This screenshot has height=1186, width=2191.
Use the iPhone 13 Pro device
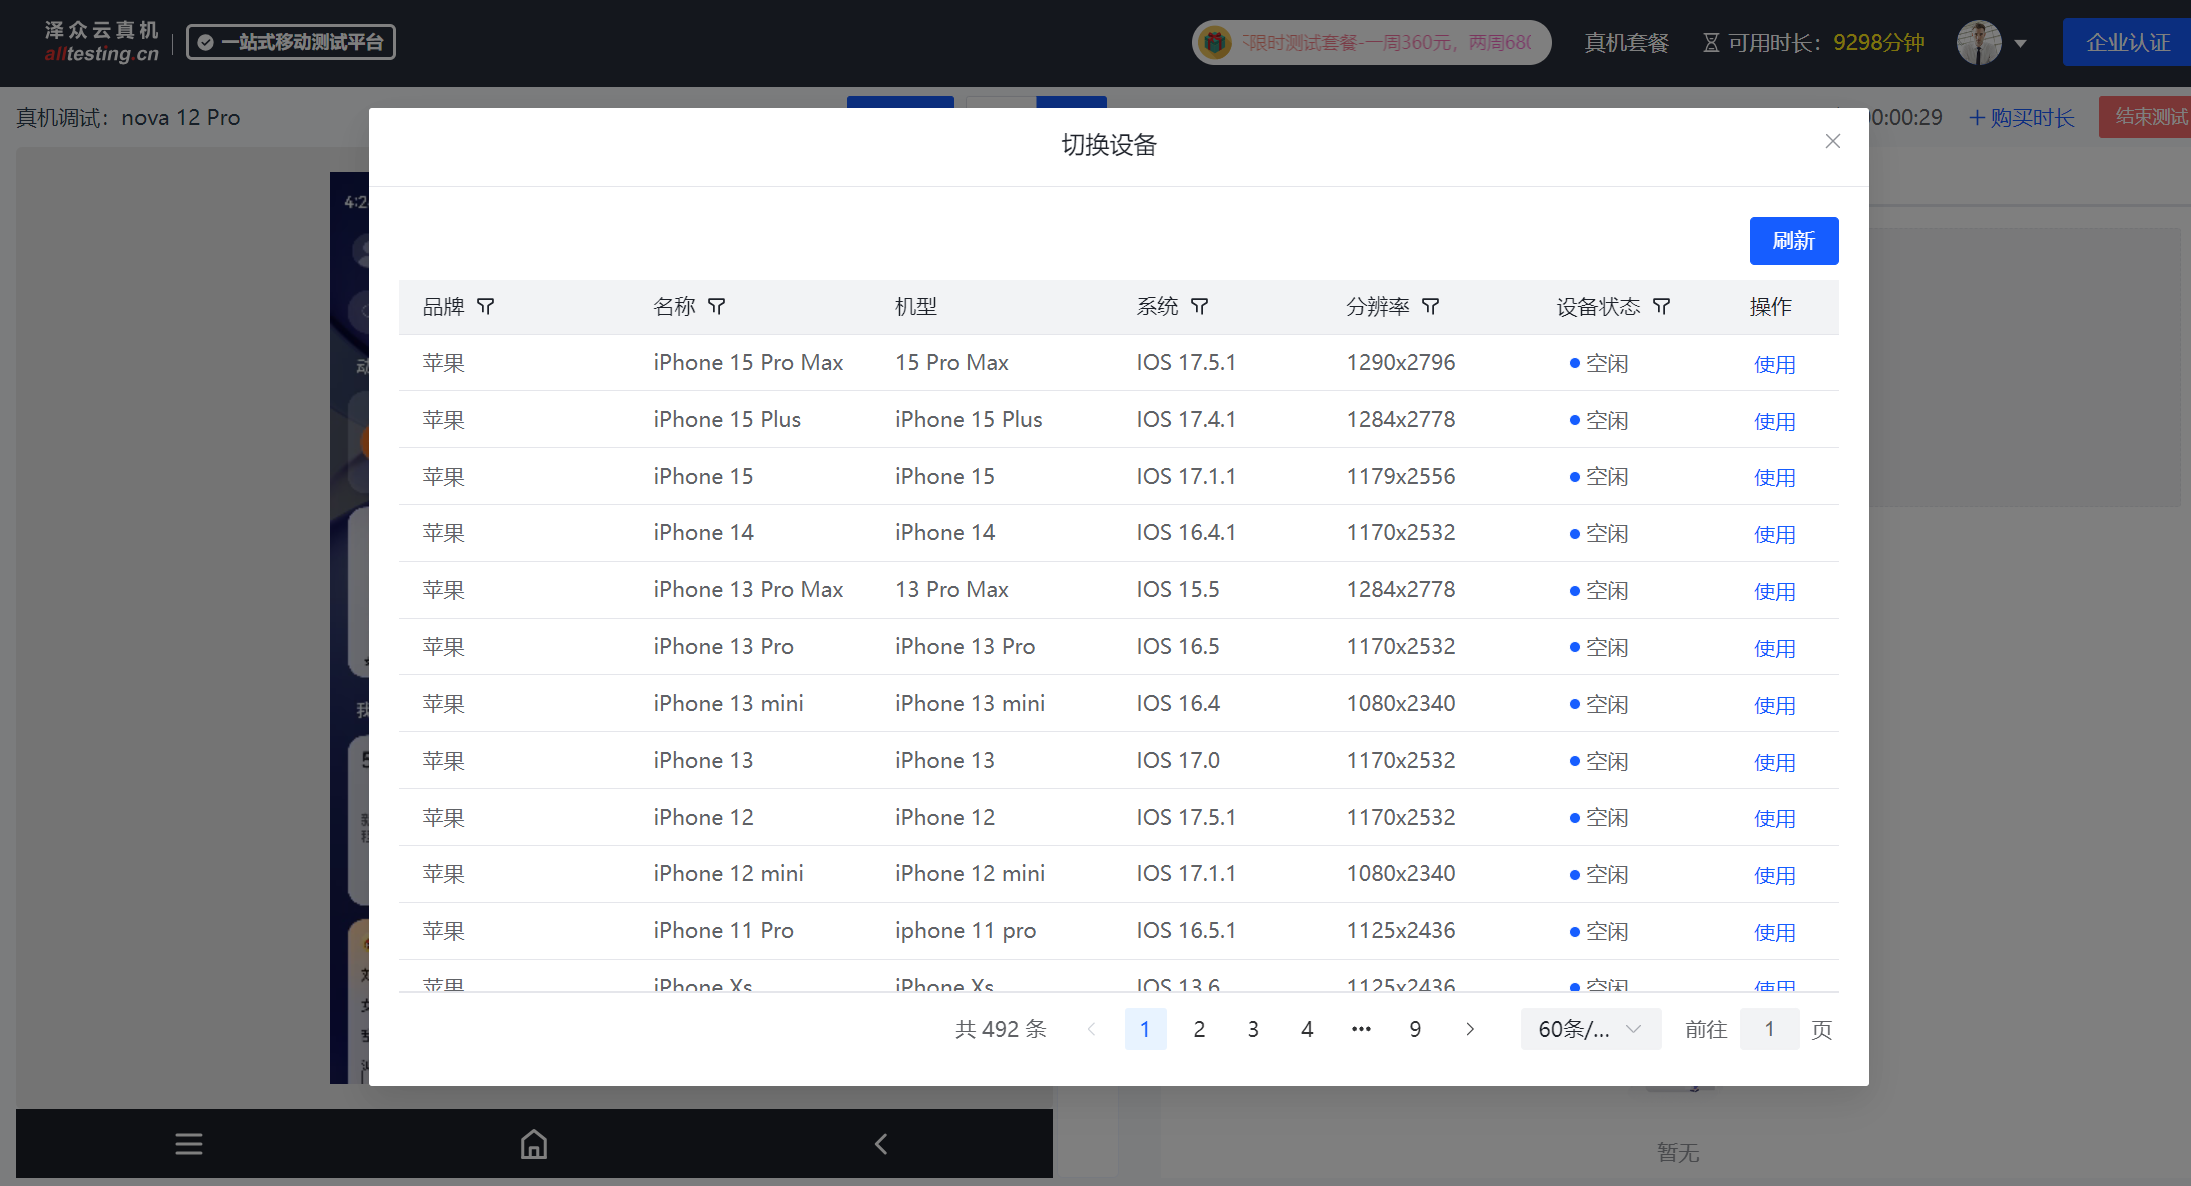tap(1775, 648)
